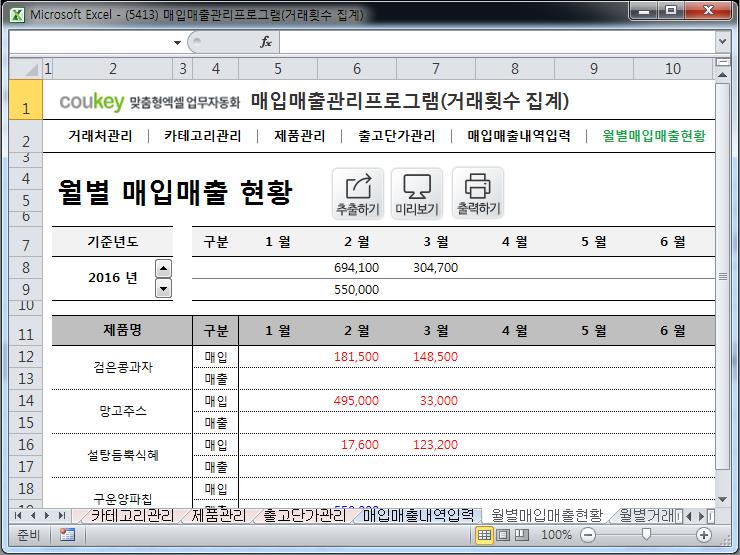Click the 망고주스 product name cell
This screenshot has width=740, height=555.
point(123,411)
